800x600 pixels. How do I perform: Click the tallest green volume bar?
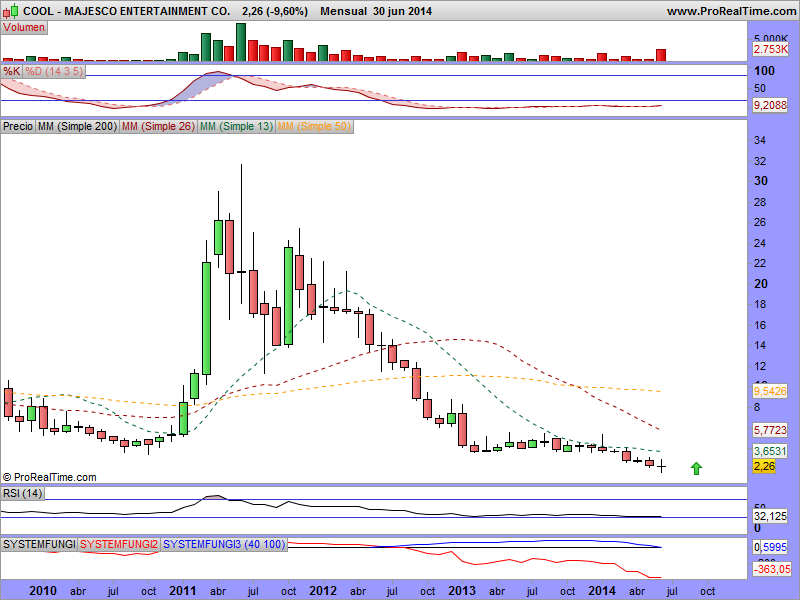241,42
